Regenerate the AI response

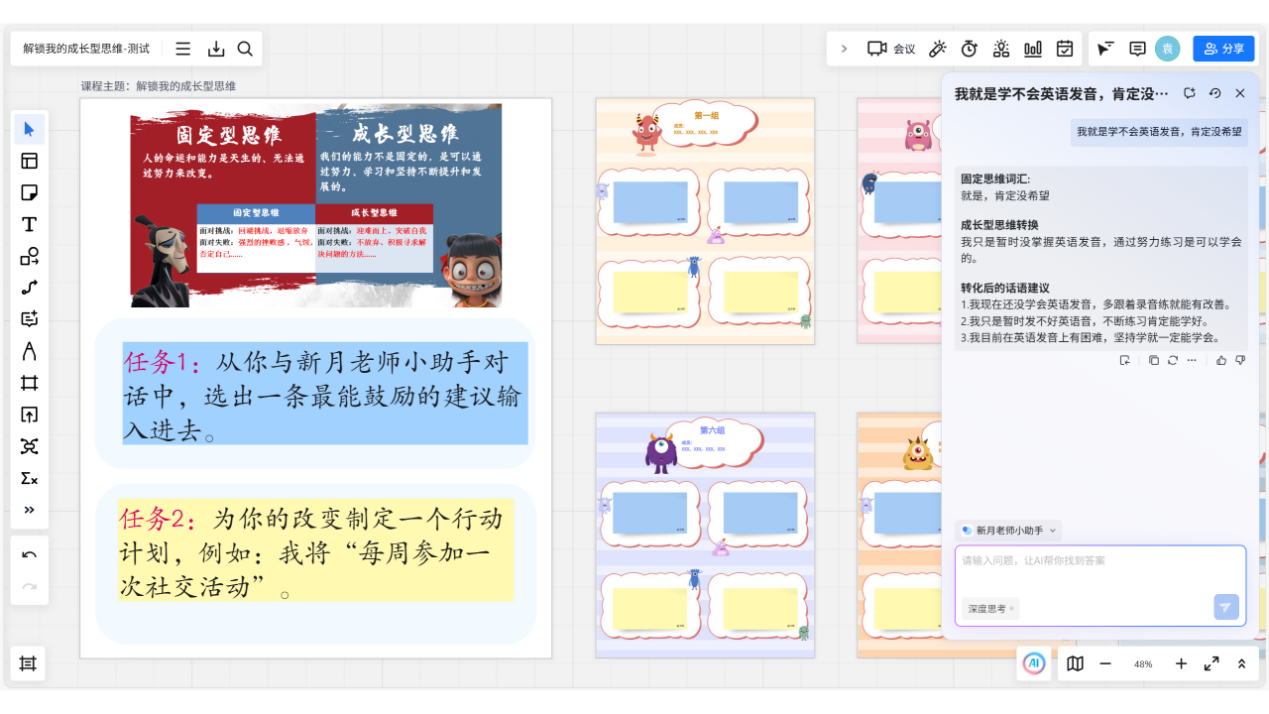pyautogui.click(x=1172, y=360)
